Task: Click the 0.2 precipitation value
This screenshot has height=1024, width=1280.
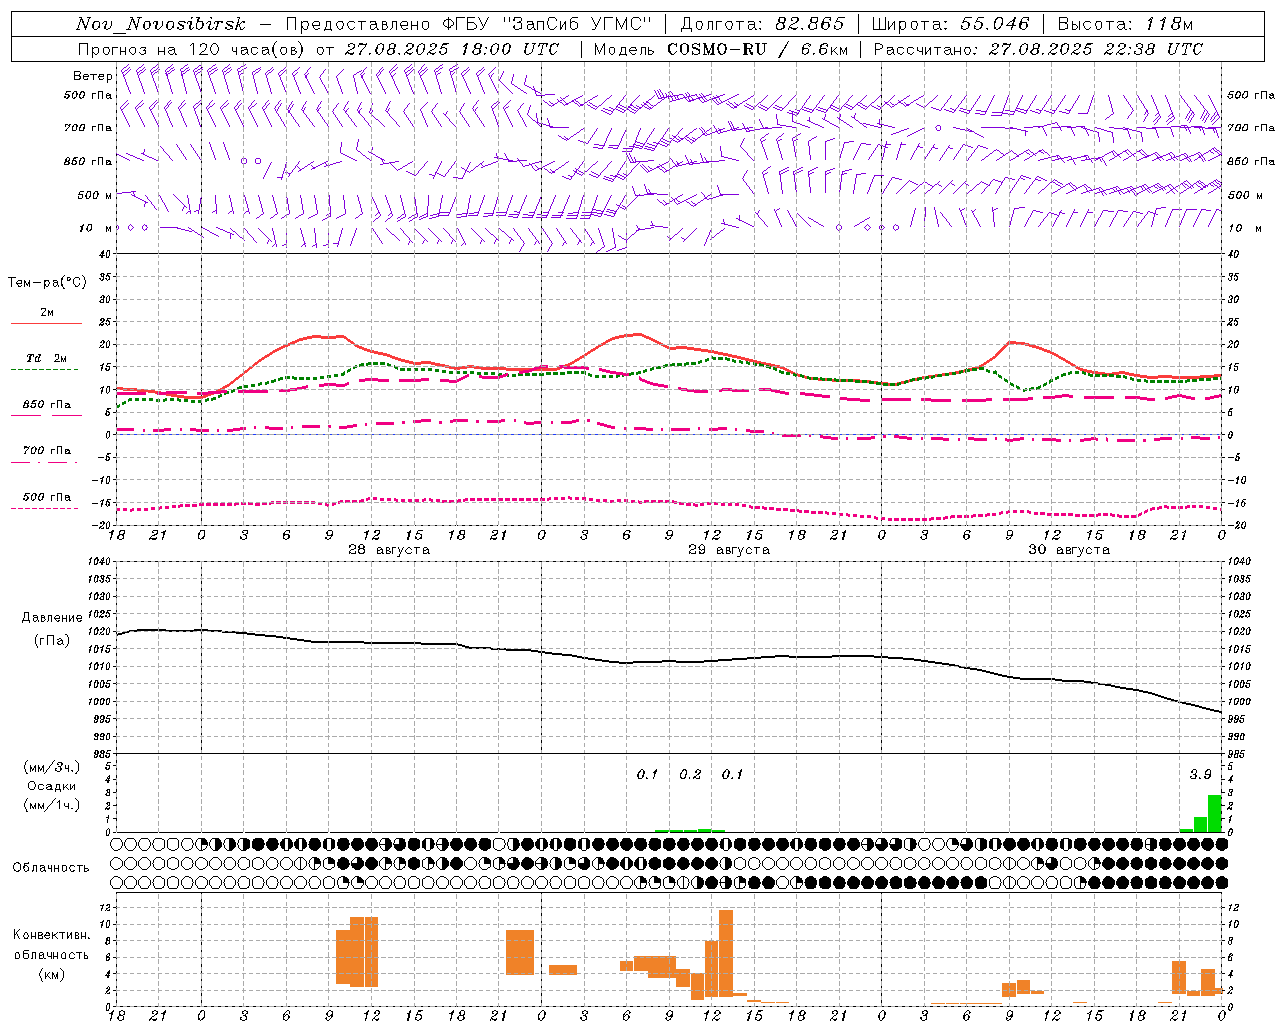Action: [x=690, y=775]
